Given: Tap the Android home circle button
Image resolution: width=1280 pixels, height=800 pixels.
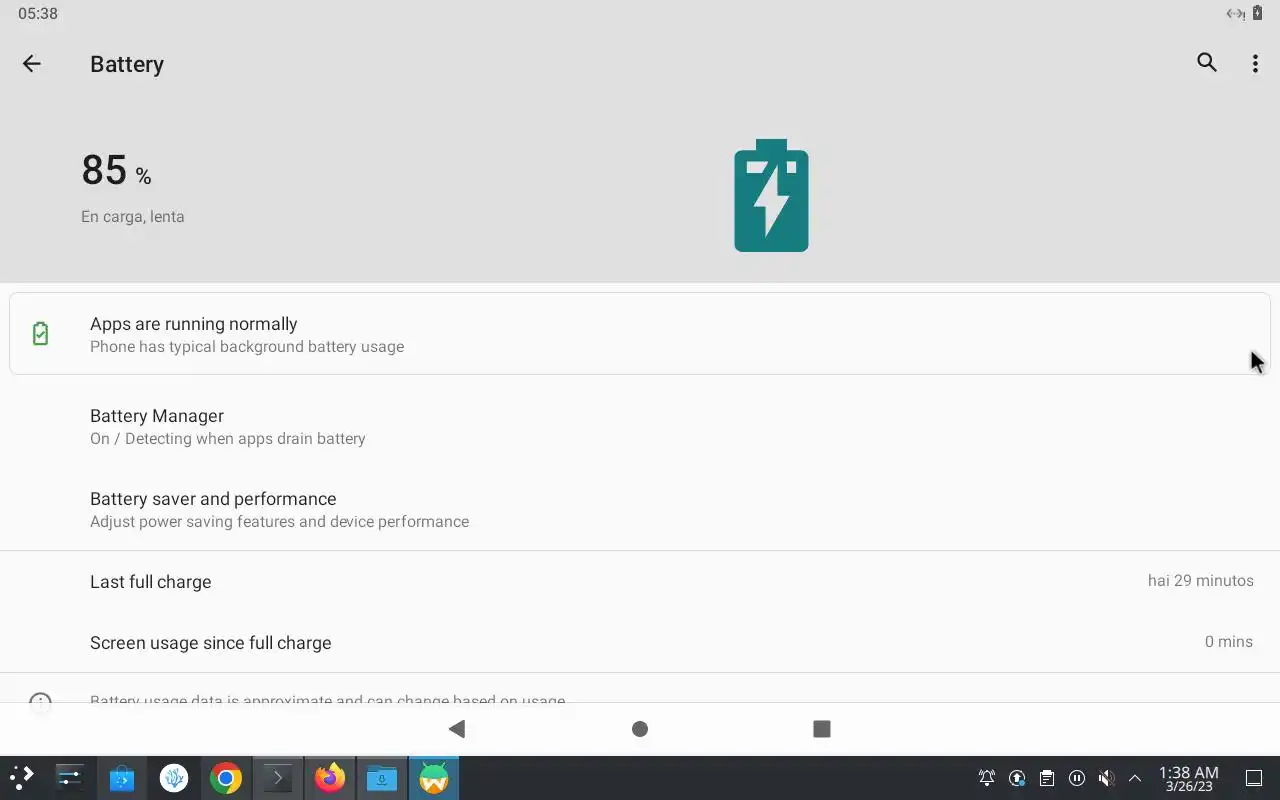Looking at the screenshot, I should click(640, 729).
